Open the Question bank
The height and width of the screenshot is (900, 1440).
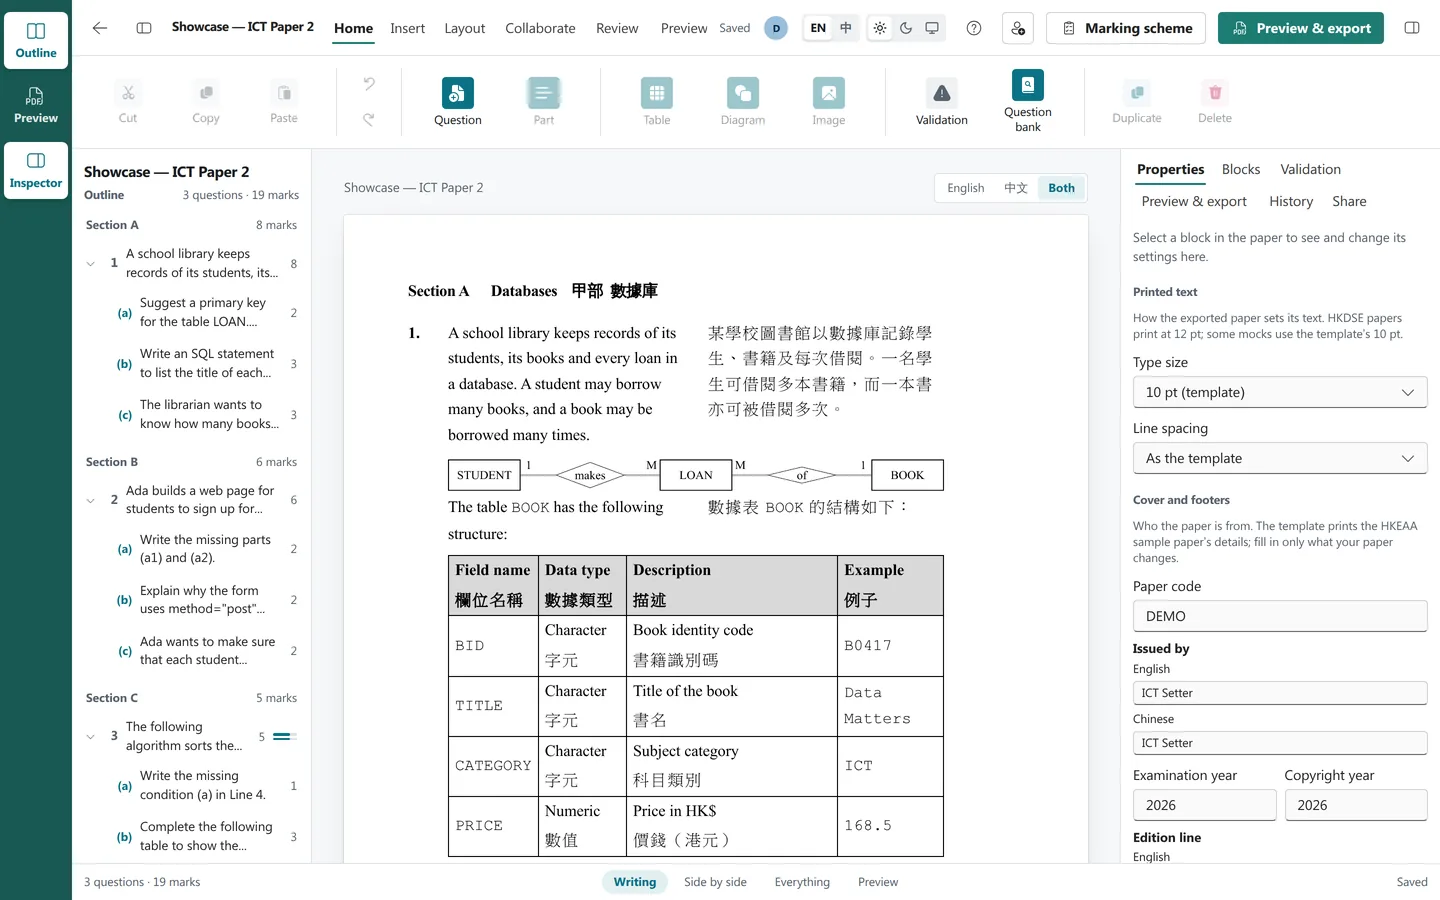1028,102
